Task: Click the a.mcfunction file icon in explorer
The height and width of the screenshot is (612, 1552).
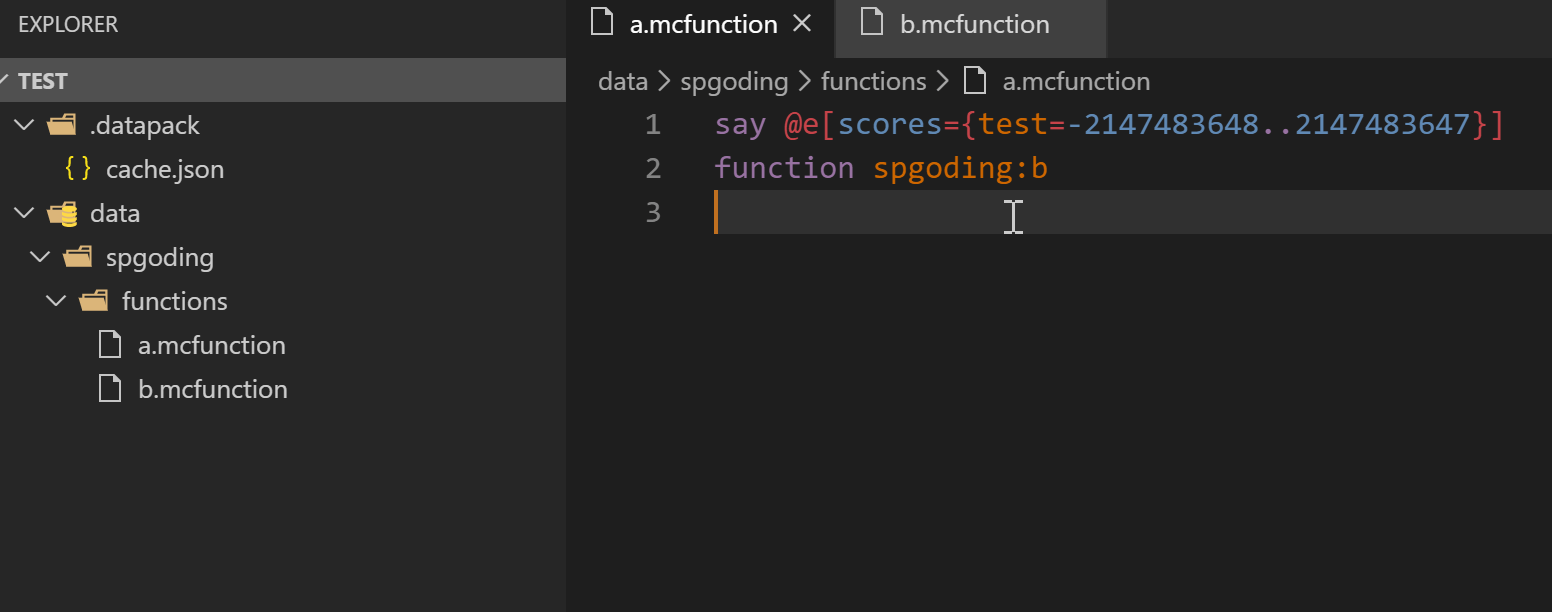Action: [x=109, y=345]
